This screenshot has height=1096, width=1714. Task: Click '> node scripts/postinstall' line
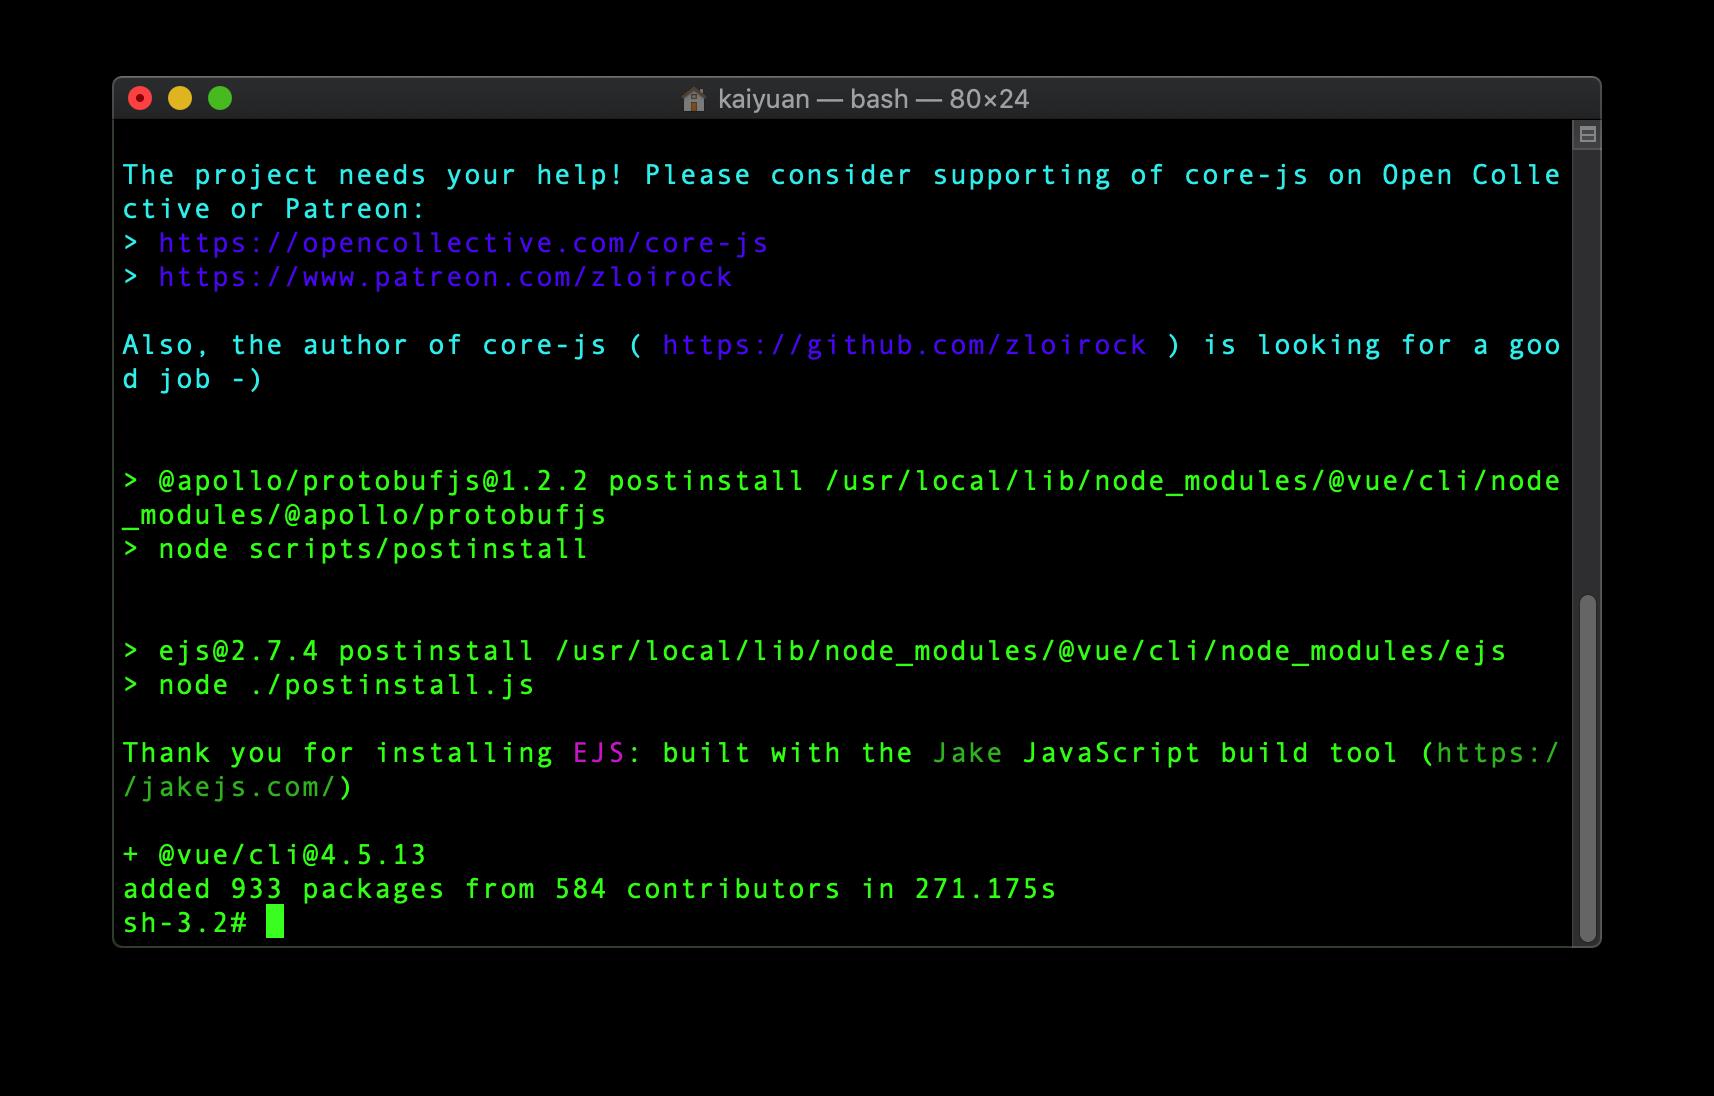(x=355, y=549)
